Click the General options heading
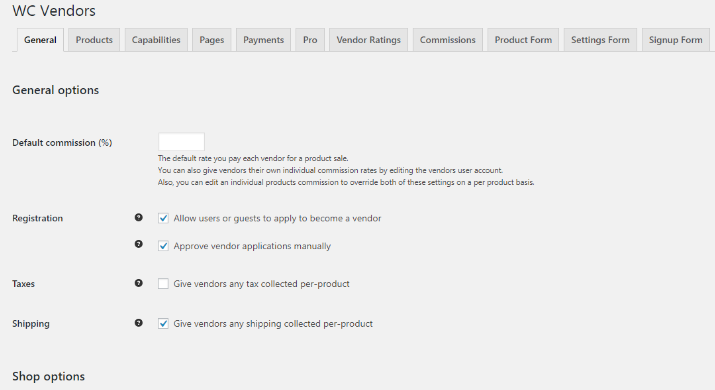Screen dimensions: 715x390 click(x=56, y=90)
